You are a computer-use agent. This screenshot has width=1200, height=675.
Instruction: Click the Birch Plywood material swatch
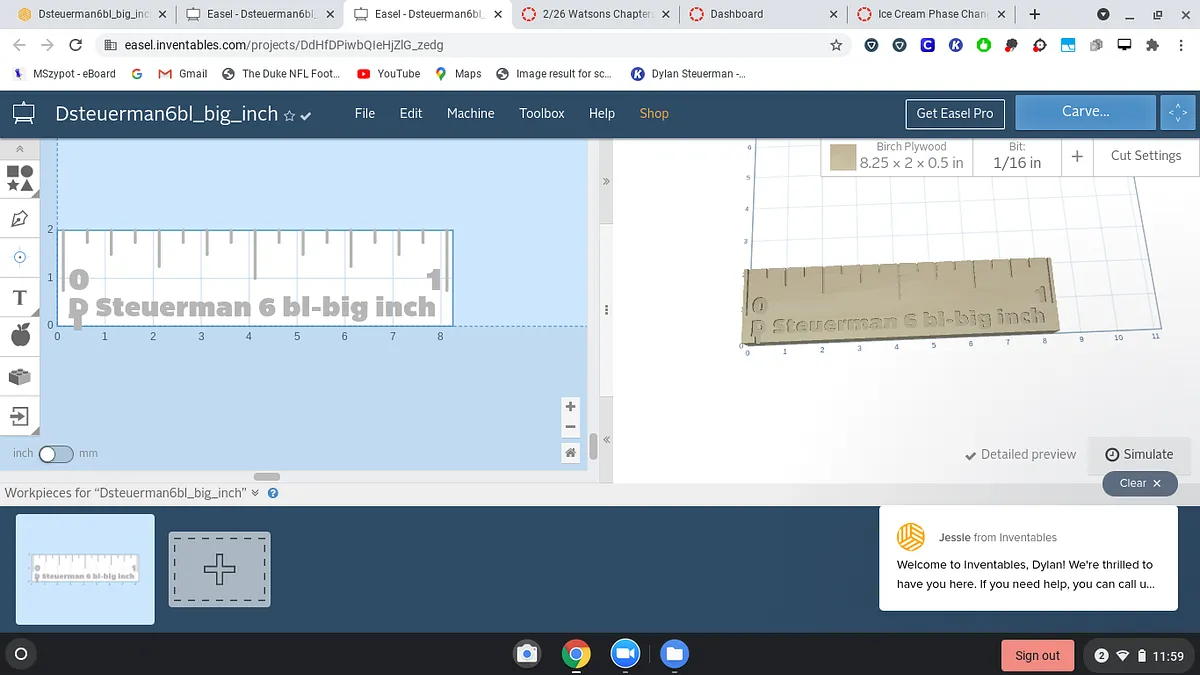[x=843, y=157]
